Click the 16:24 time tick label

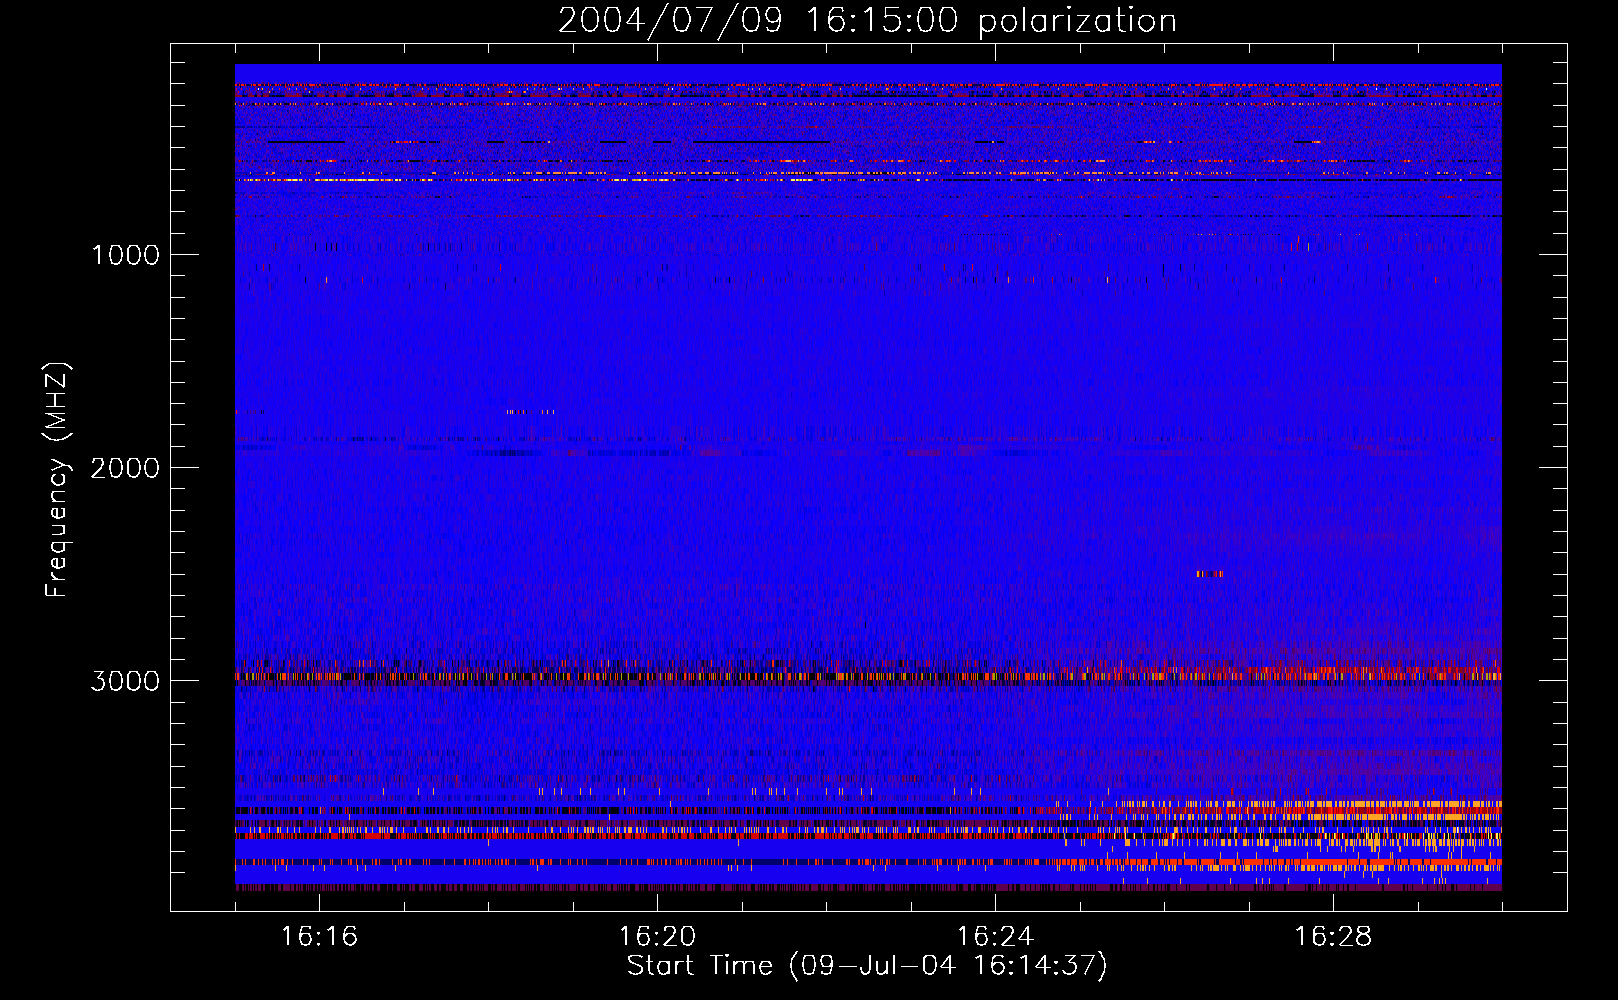click(995, 937)
